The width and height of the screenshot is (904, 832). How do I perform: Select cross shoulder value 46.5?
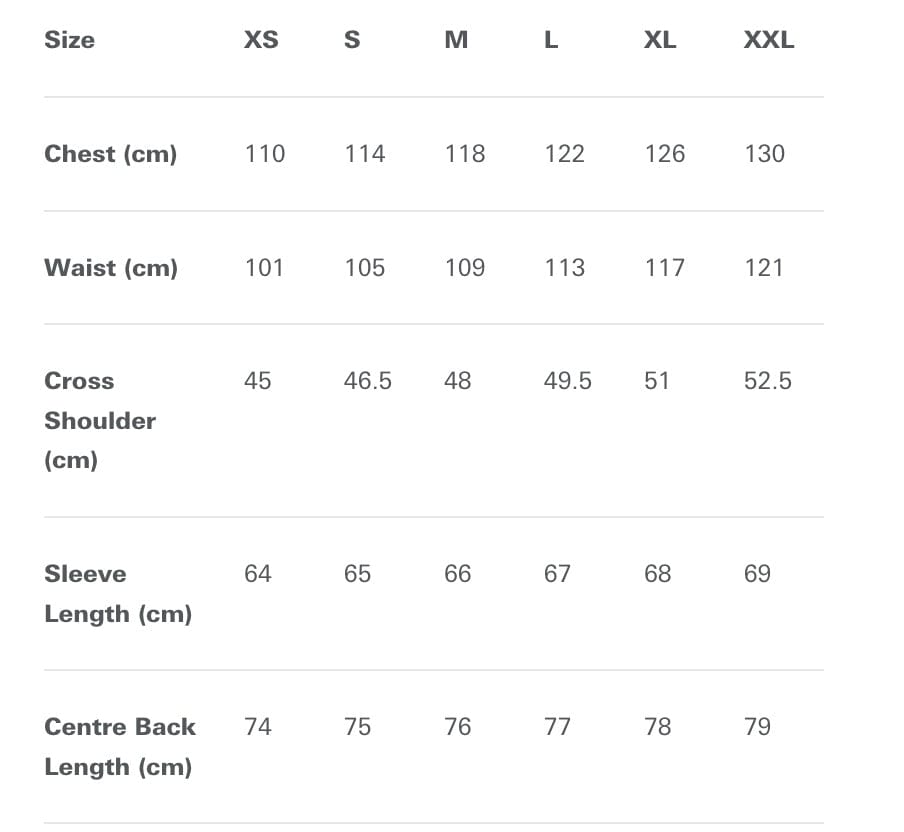click(367, 381)
